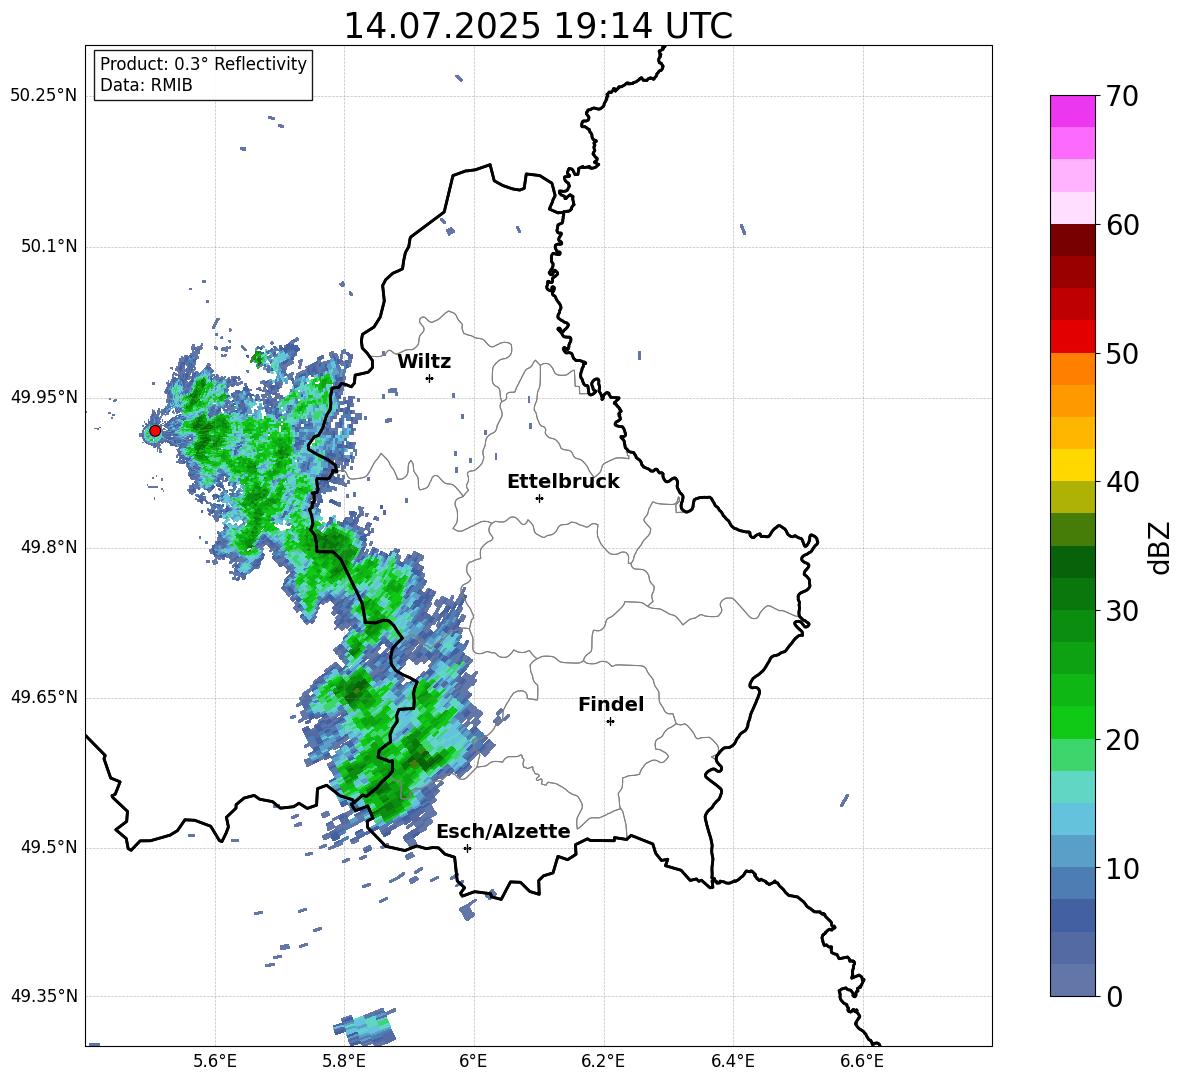Click the 10 value on colorbar
1184x1081 pixels.
click(1122, 869)
